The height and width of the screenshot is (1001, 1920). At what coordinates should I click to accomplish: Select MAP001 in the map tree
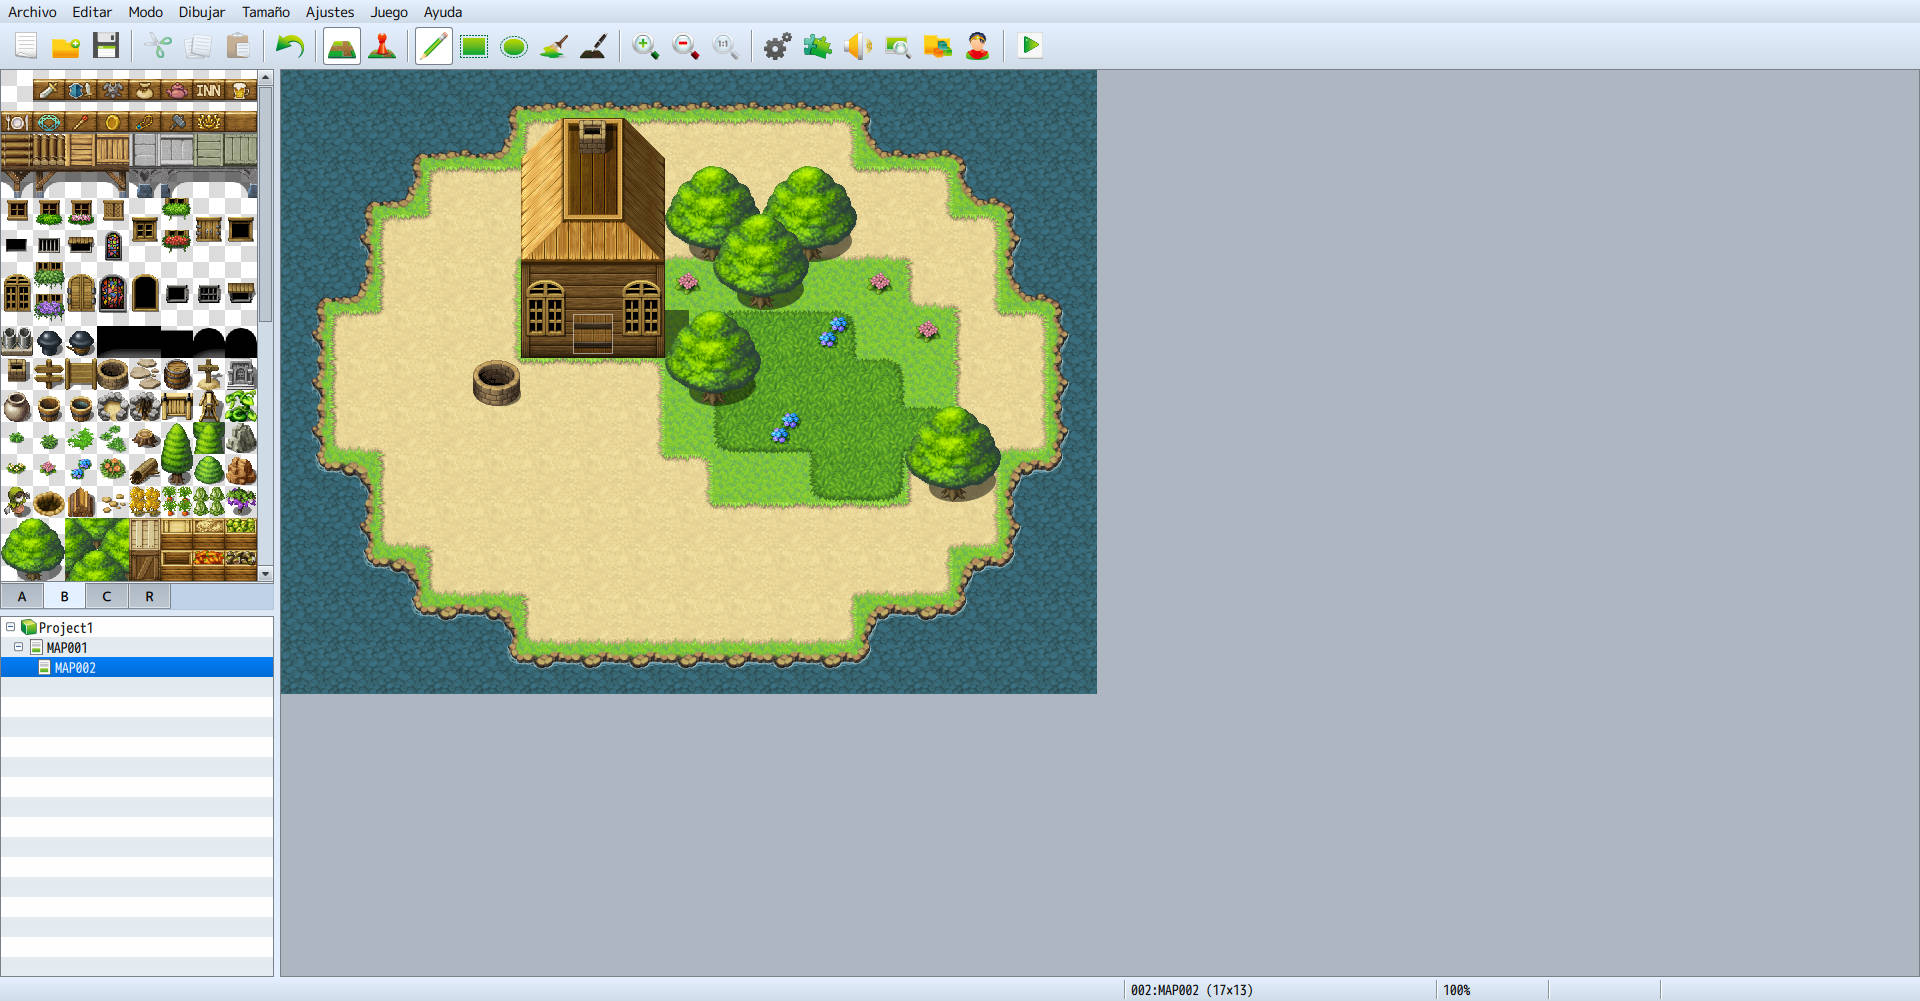67,647
